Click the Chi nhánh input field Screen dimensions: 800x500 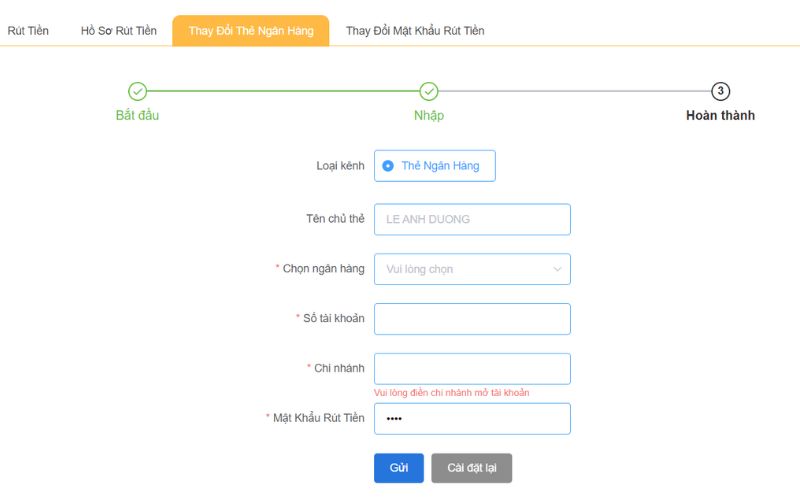[x=471, y=368]
